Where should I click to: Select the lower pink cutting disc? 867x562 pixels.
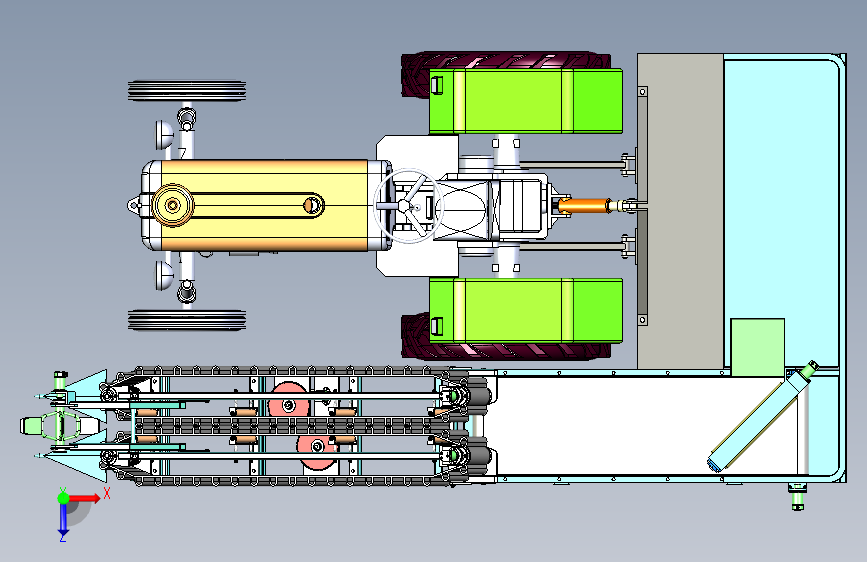coord(317,450)
